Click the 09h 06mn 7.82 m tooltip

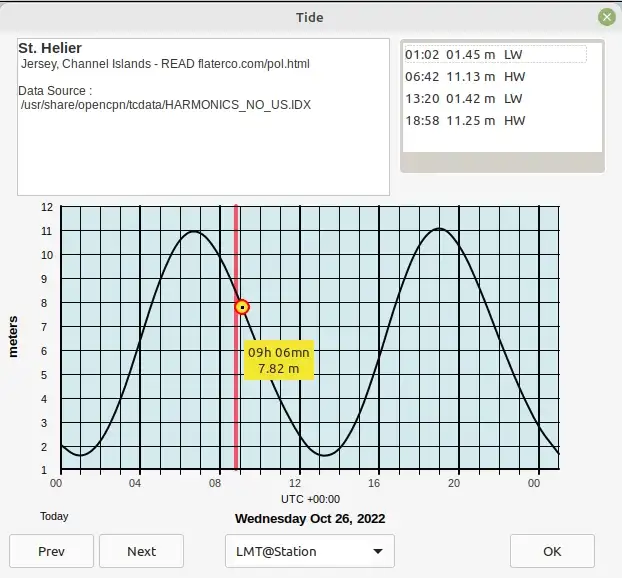279,360
